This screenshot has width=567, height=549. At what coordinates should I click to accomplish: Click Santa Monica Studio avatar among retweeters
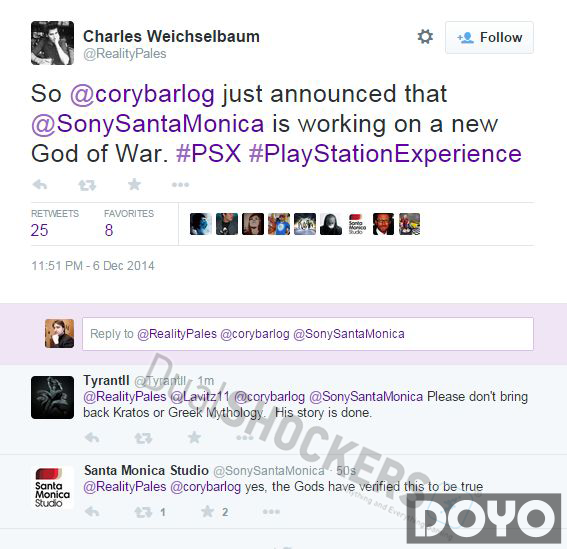pyautogui.click(x=357, y=224)
